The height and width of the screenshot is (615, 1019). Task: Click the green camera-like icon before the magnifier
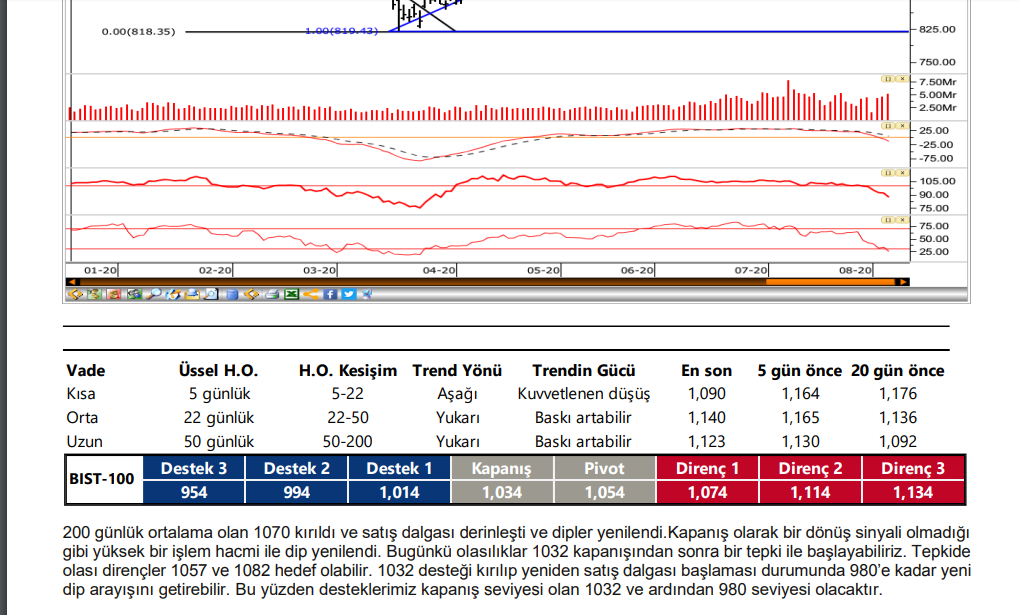pyautogui.click(x=134, y=294)
